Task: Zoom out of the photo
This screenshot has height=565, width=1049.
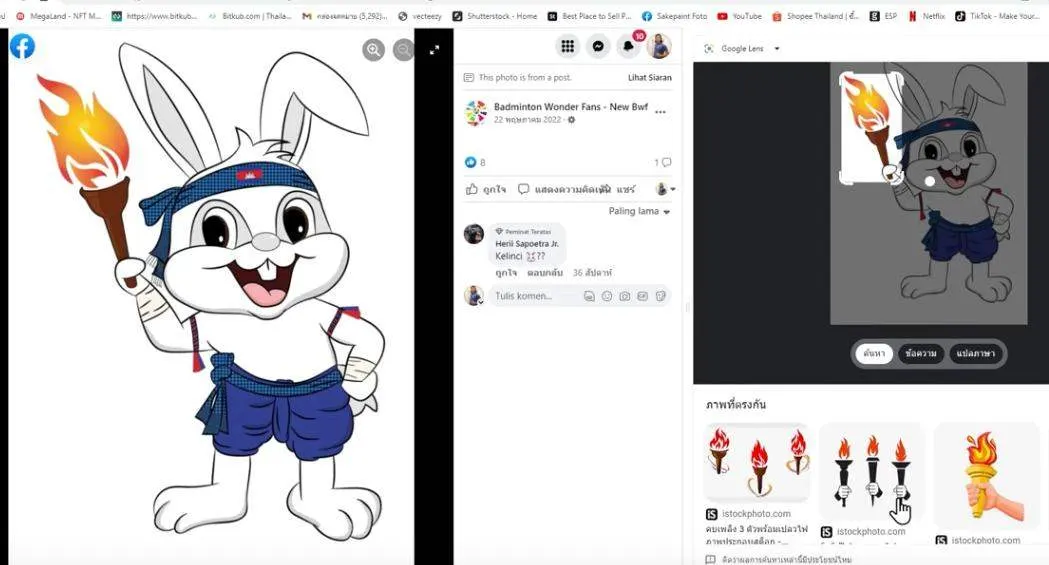Action: click(x=403, y=49)
